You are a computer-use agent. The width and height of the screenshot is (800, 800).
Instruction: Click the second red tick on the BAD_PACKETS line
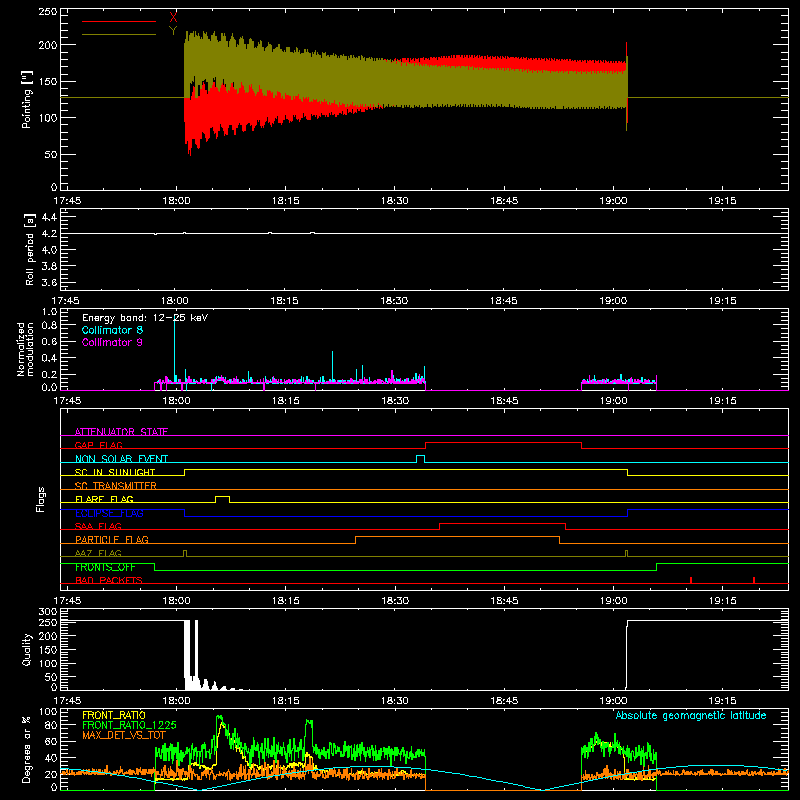point(754,580)
